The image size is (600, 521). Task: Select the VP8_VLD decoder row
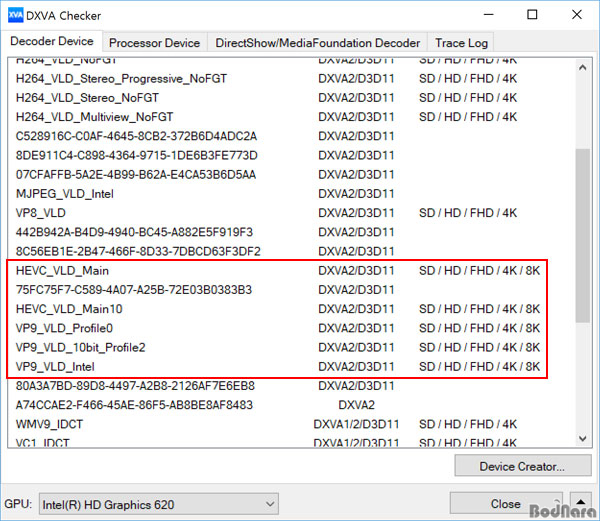tap(41, 213)
